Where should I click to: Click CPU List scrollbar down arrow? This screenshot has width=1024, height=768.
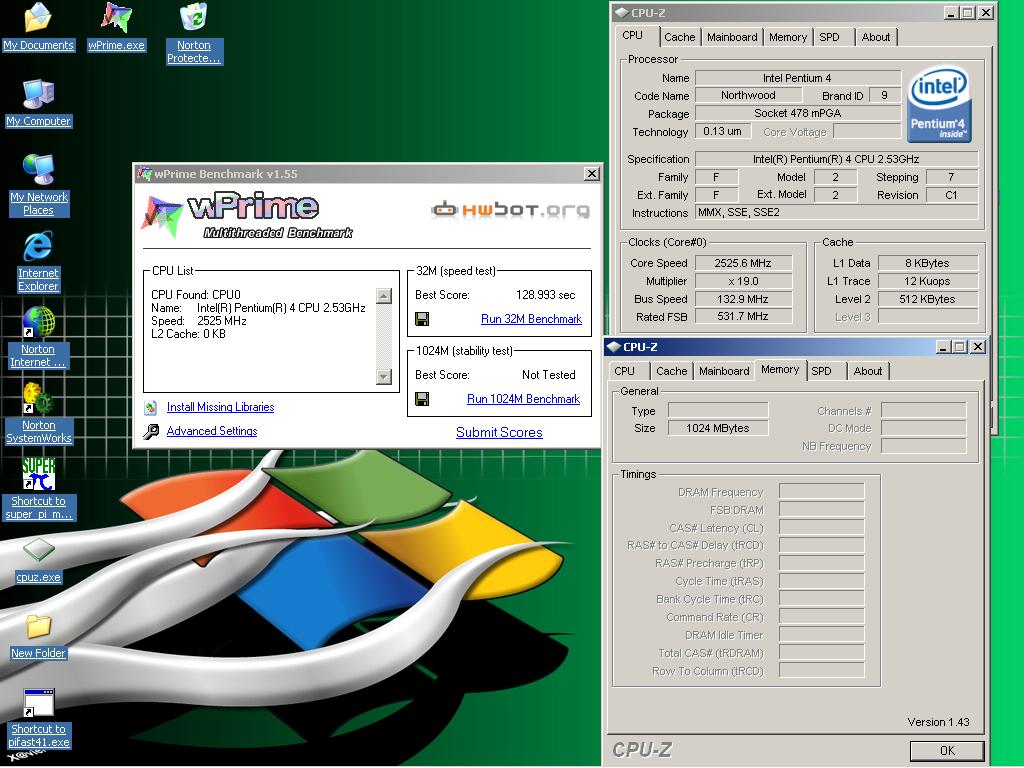[384, 377]
